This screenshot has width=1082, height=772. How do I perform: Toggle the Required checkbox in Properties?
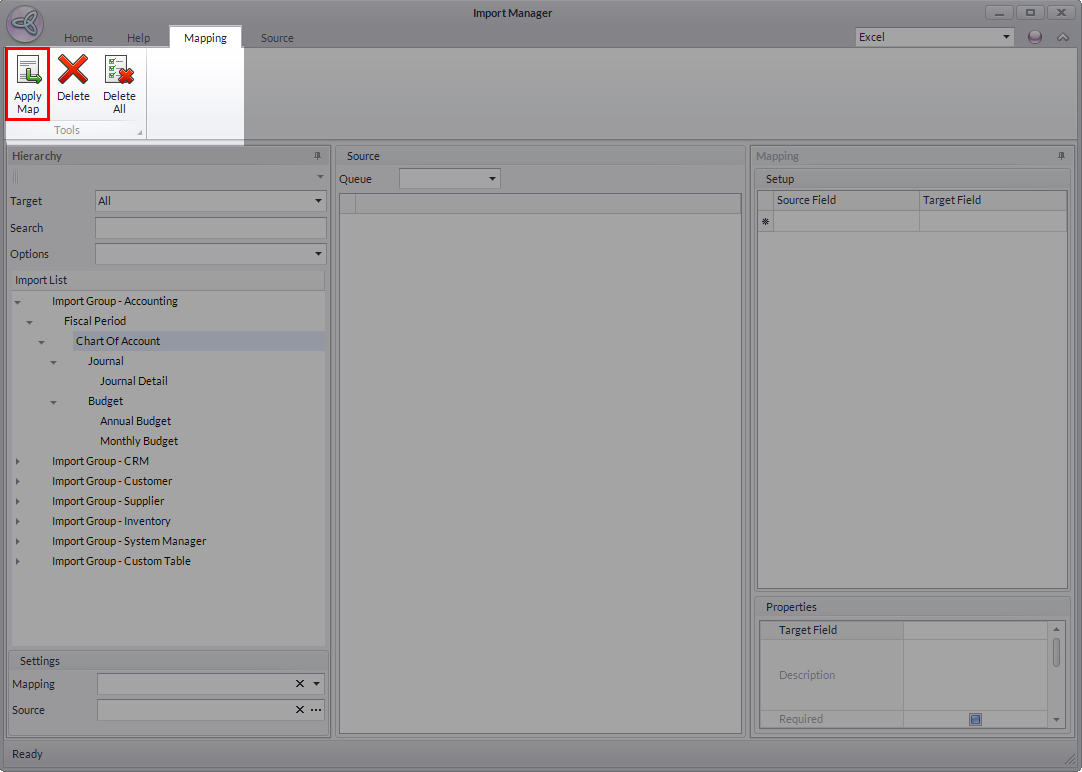click(975, 719)
